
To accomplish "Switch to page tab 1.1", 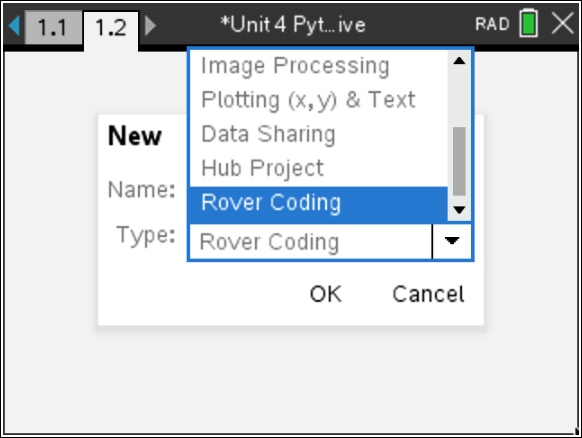I will click(53, 27).
